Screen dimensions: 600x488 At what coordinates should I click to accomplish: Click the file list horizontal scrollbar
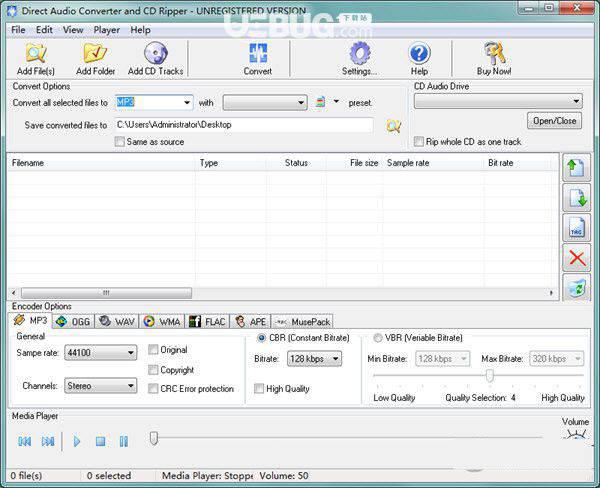coord(106,293)
